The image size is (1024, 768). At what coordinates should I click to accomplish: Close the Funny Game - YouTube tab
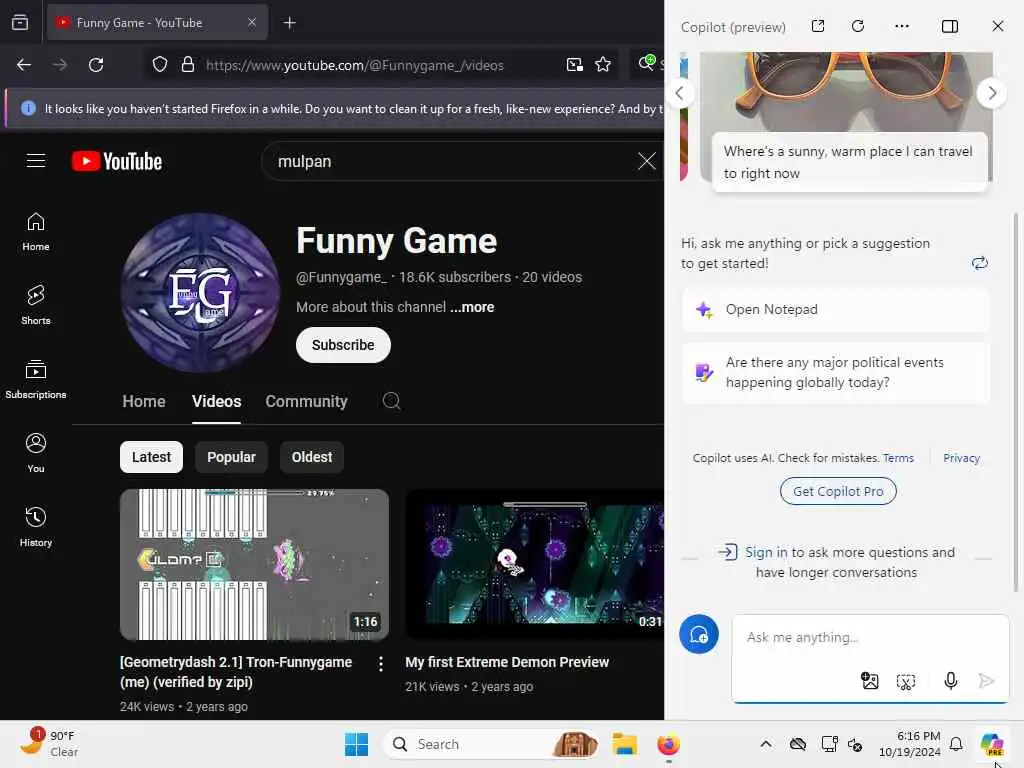[x=252, y=23]
